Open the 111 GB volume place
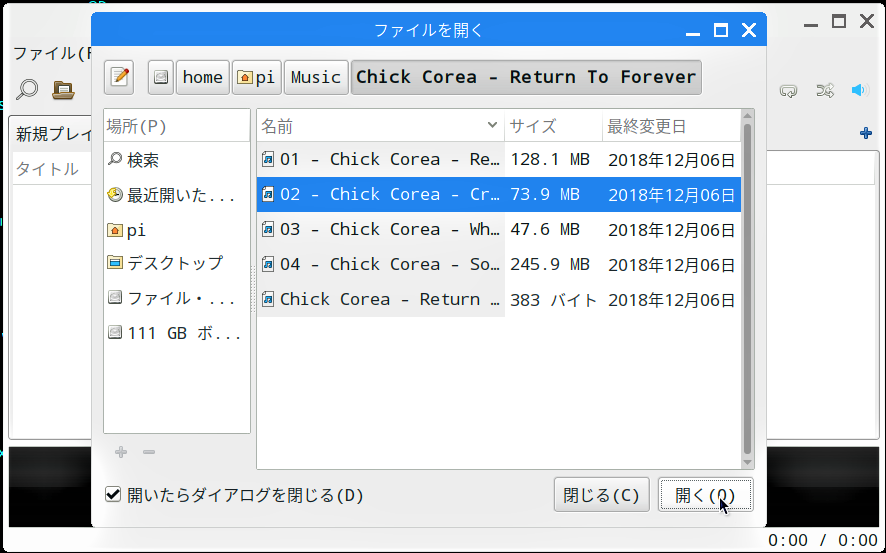The width and height of the screenshot is (886, 553). tap(176, 333)
